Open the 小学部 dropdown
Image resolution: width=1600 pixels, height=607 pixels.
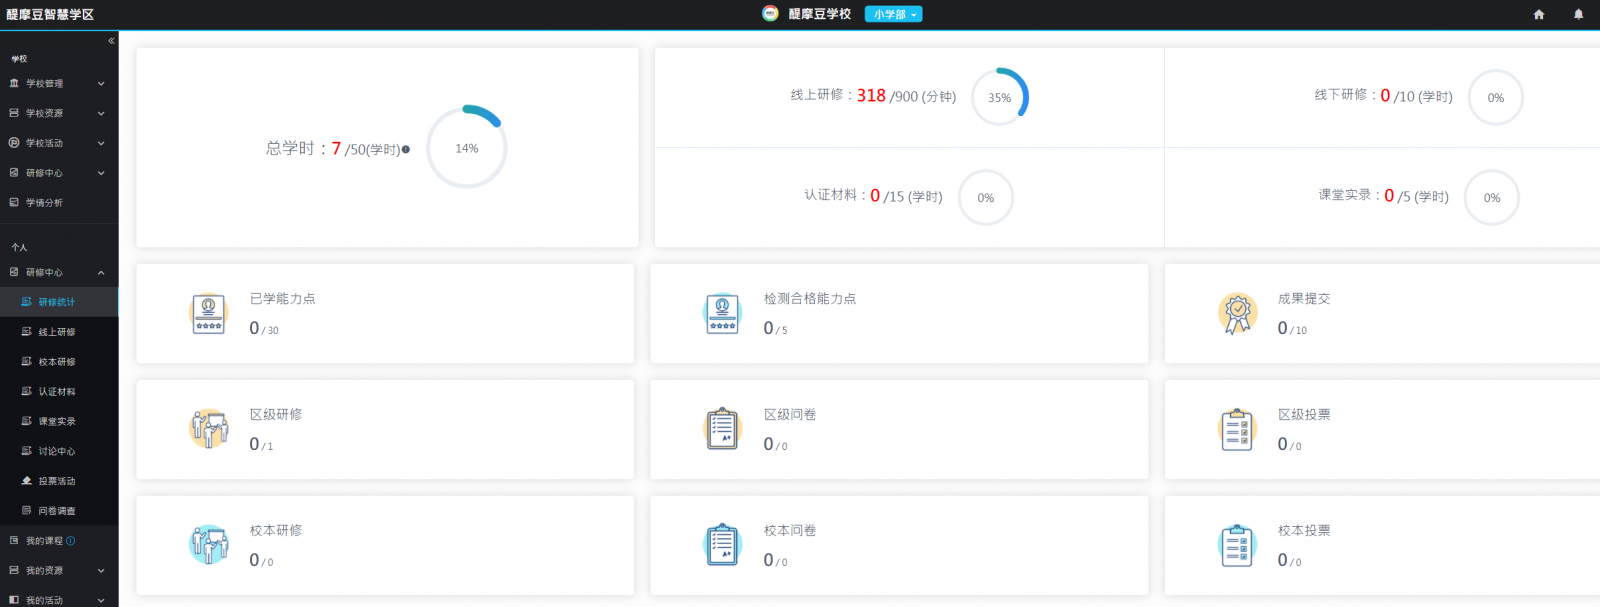coord(893,14)
